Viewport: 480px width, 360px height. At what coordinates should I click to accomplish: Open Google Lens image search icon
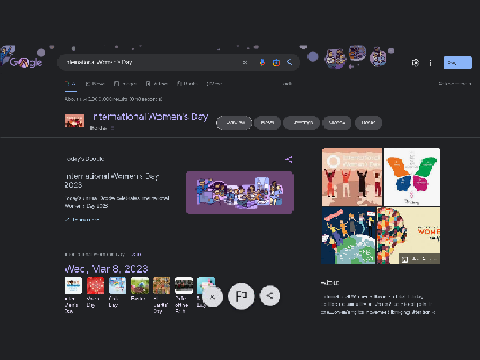point(276,62)
